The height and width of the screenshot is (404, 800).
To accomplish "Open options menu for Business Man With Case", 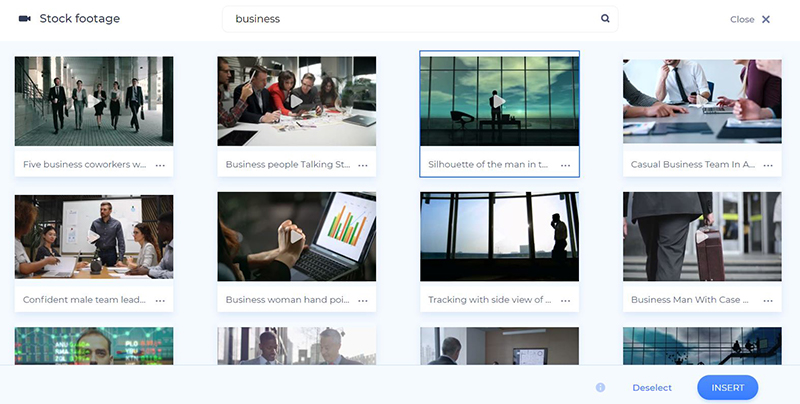I will pyautogui.click(x=768, y=300).
